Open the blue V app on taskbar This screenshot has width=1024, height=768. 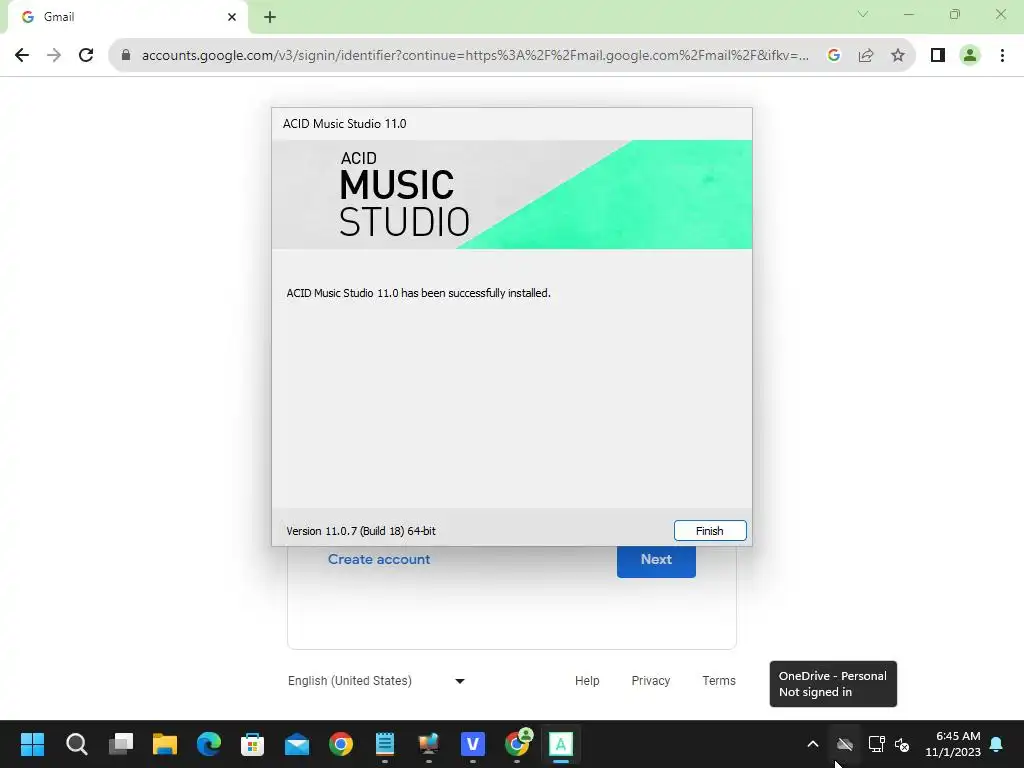(x=473, y=744)
